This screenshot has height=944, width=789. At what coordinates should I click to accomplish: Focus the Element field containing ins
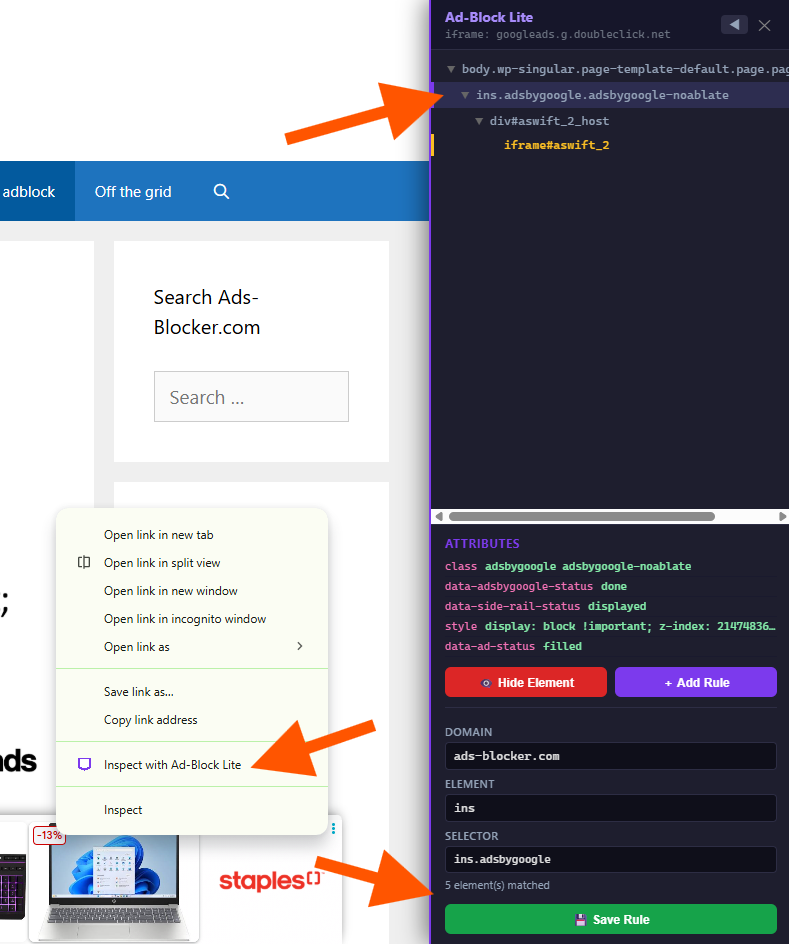tap(610, 808)
